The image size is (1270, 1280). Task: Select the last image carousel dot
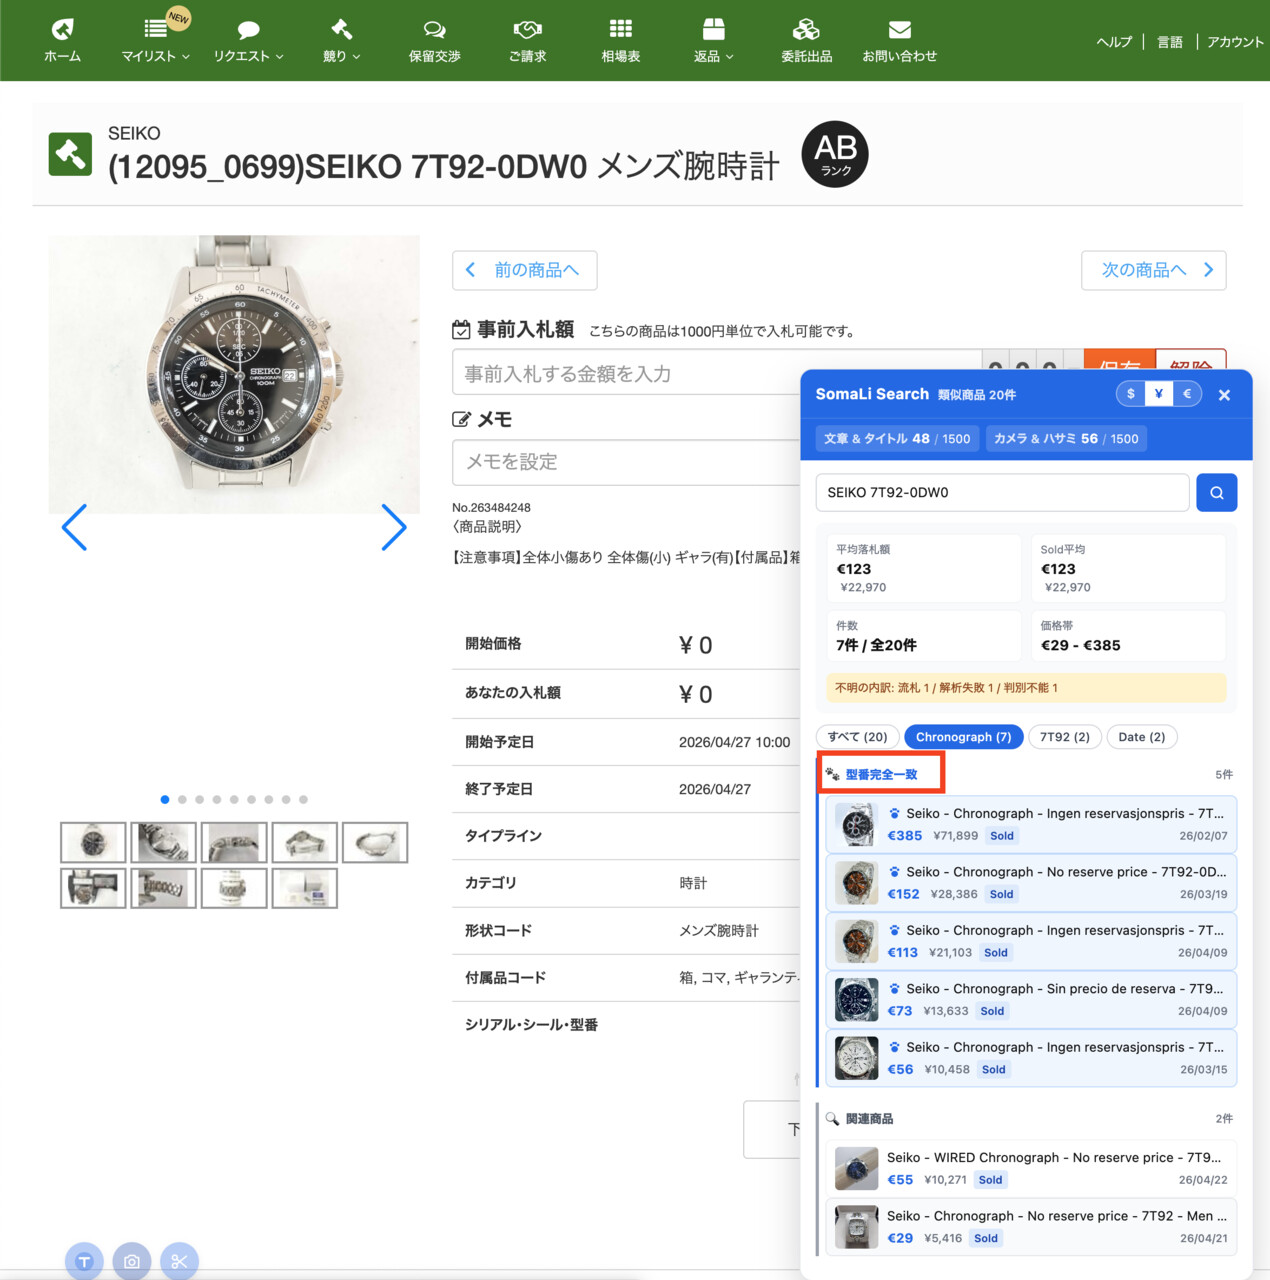pyautogui.click(x=303, y=799)
